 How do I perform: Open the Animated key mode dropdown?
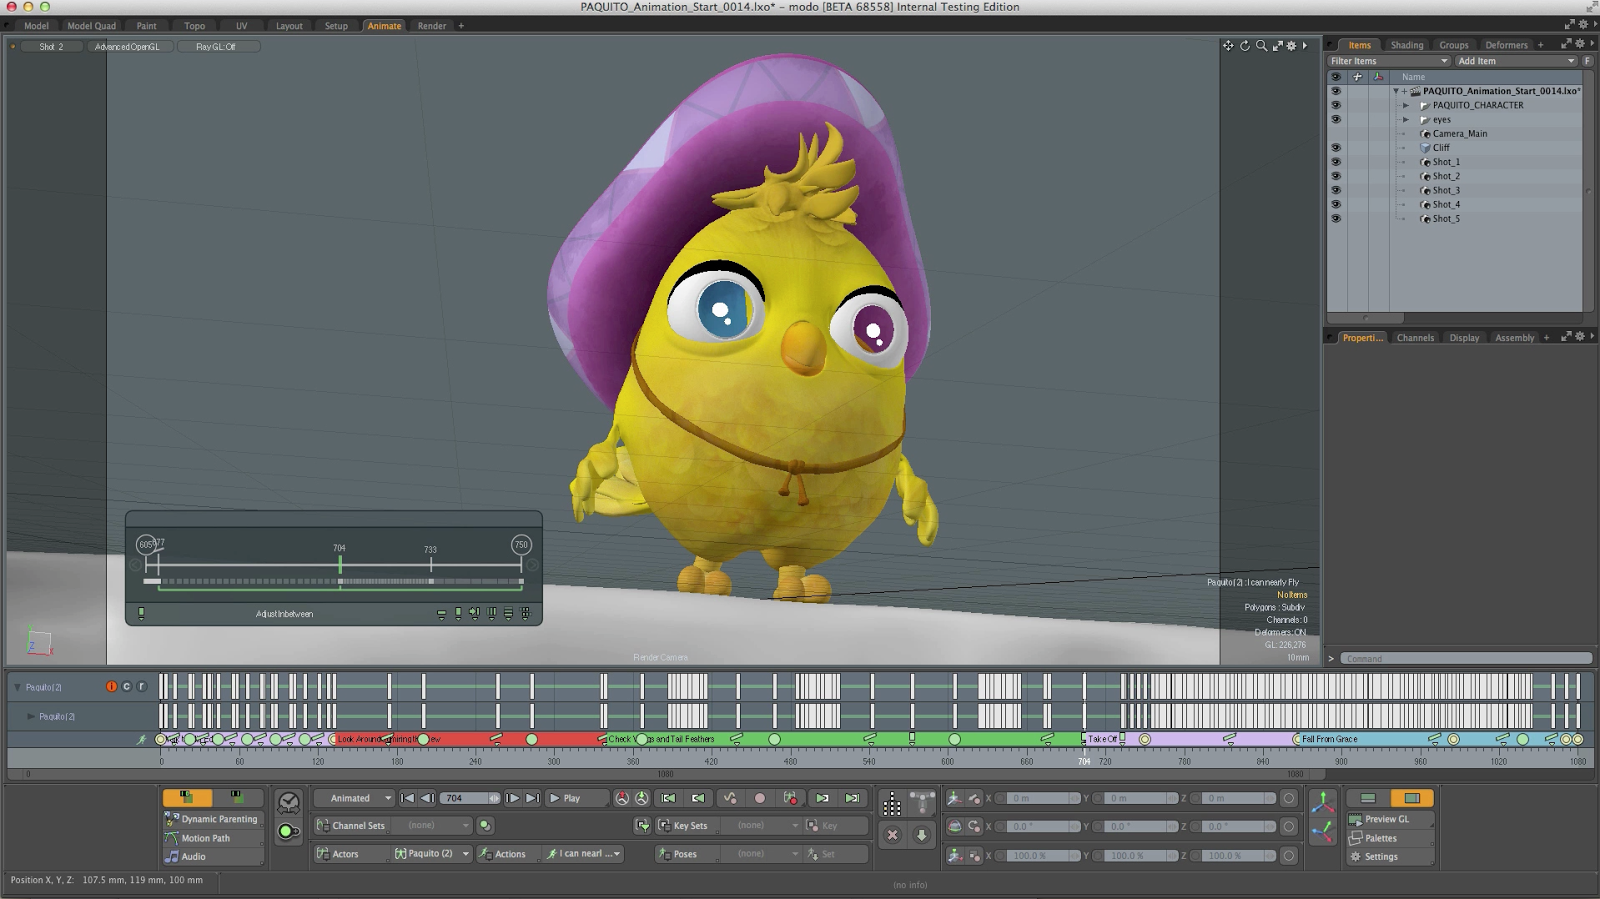tap(354, 798)
